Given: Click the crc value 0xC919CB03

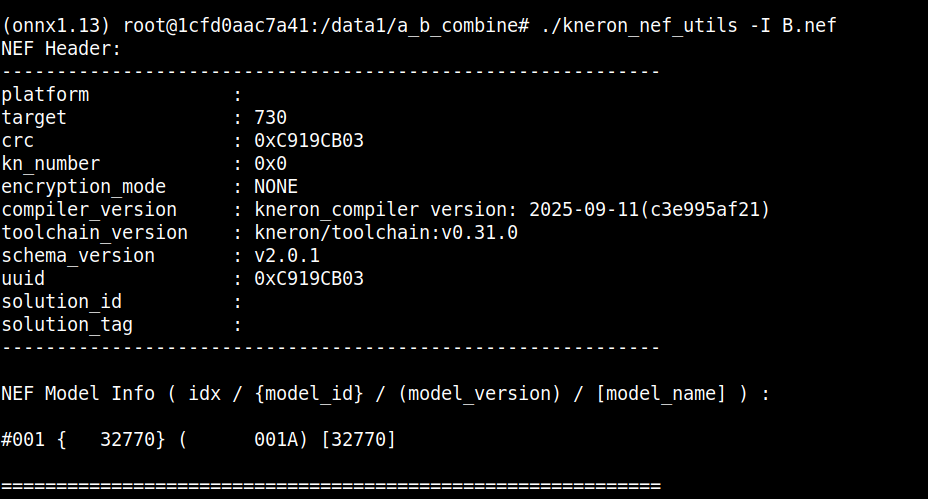Looking at the screenshot, I should coord(309,141).
